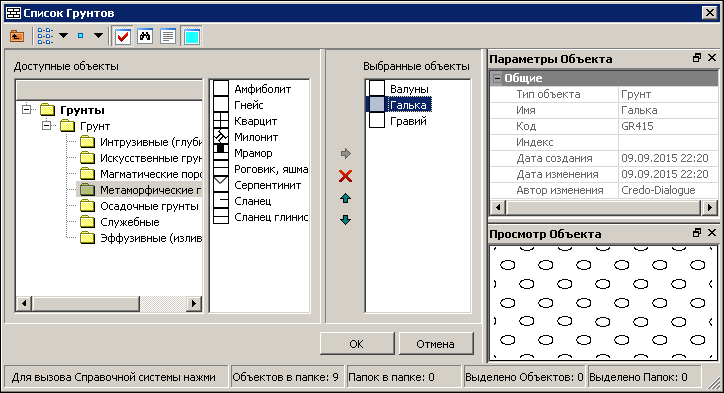
Task: Toggle the red checkmark toolbar button
Action: point(123,36)
